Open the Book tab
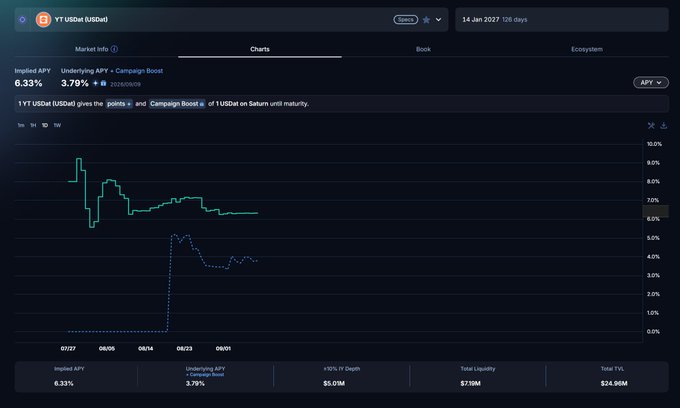Viewport: 680px width, 408px height. point(423,49)
